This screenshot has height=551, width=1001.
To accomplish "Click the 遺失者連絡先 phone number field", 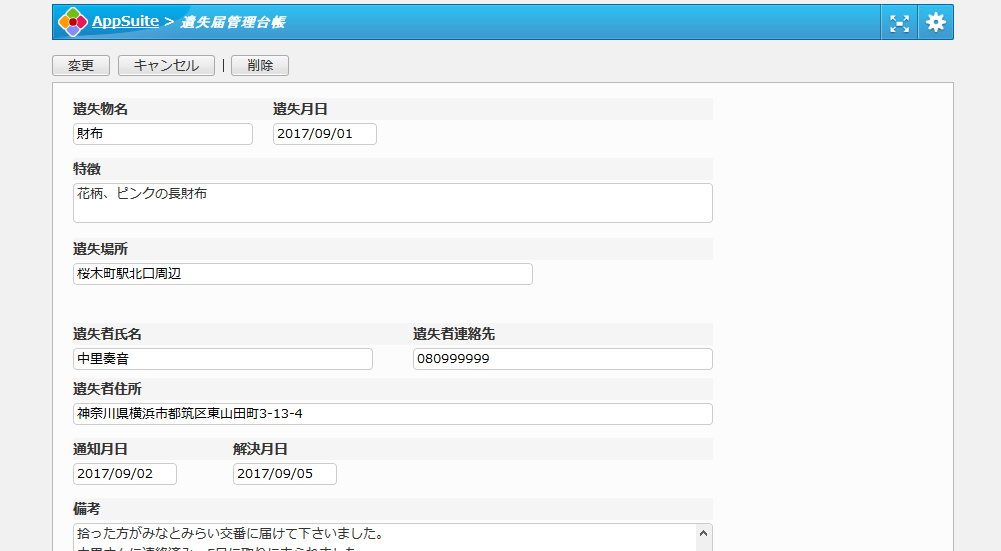I will coord(562,359).
